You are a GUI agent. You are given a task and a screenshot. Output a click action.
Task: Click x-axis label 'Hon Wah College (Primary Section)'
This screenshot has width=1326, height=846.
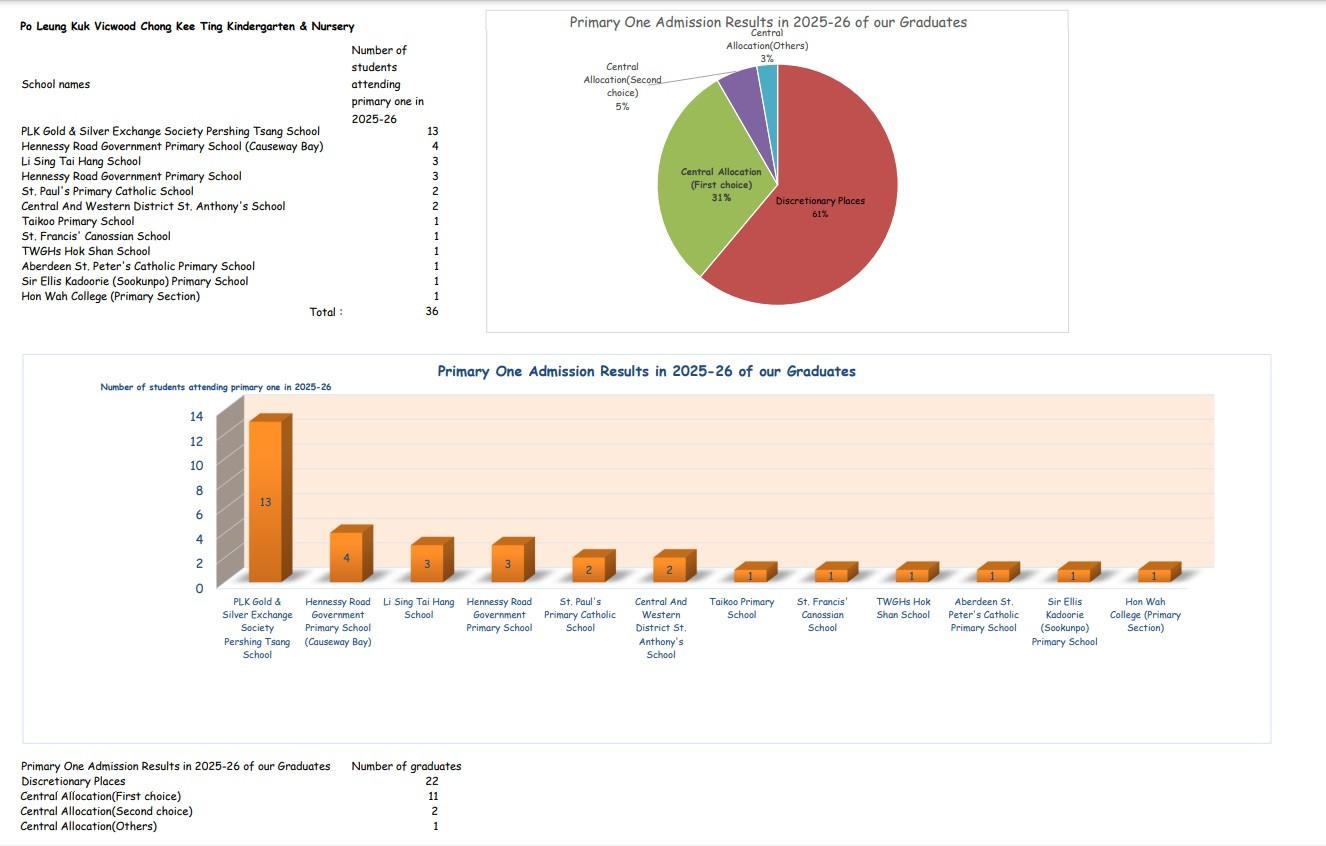pos(1145,615)
